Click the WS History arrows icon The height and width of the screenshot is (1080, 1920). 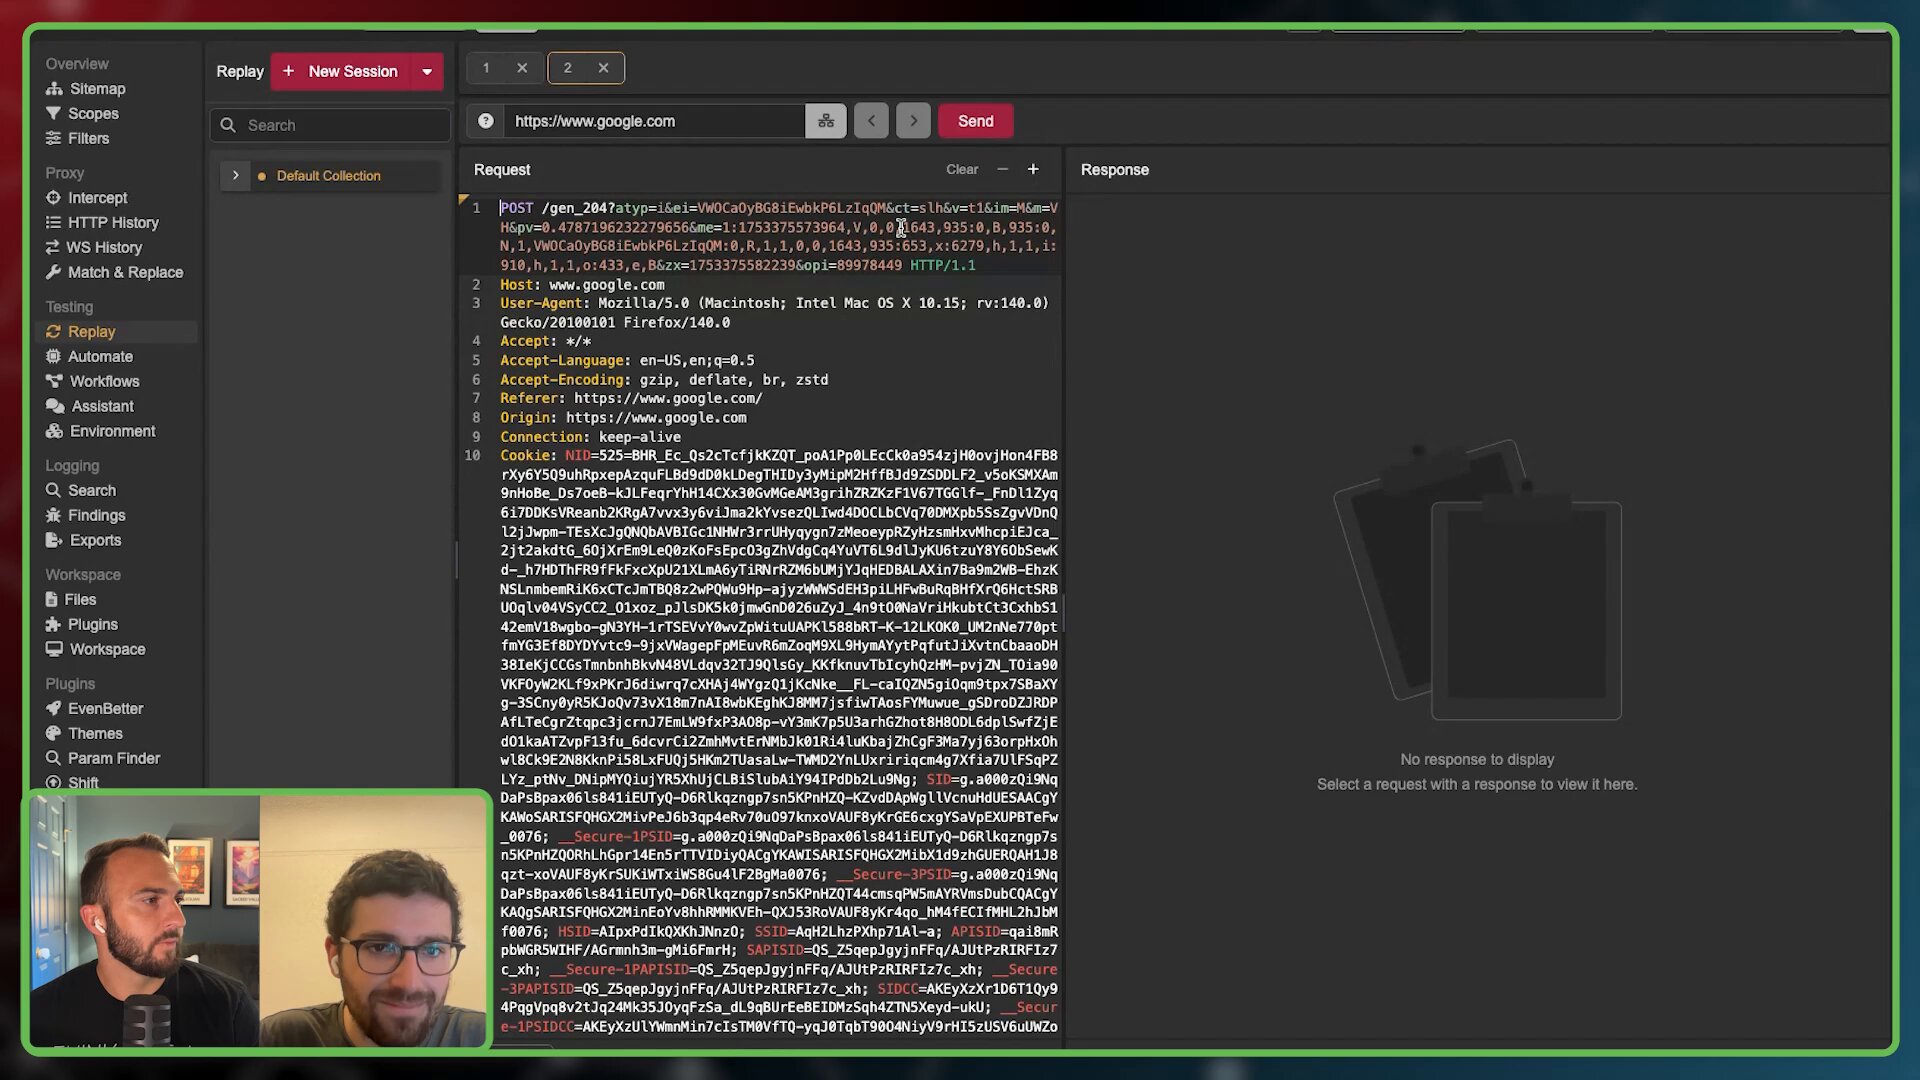pyautogui.click(x=52, y=248)
